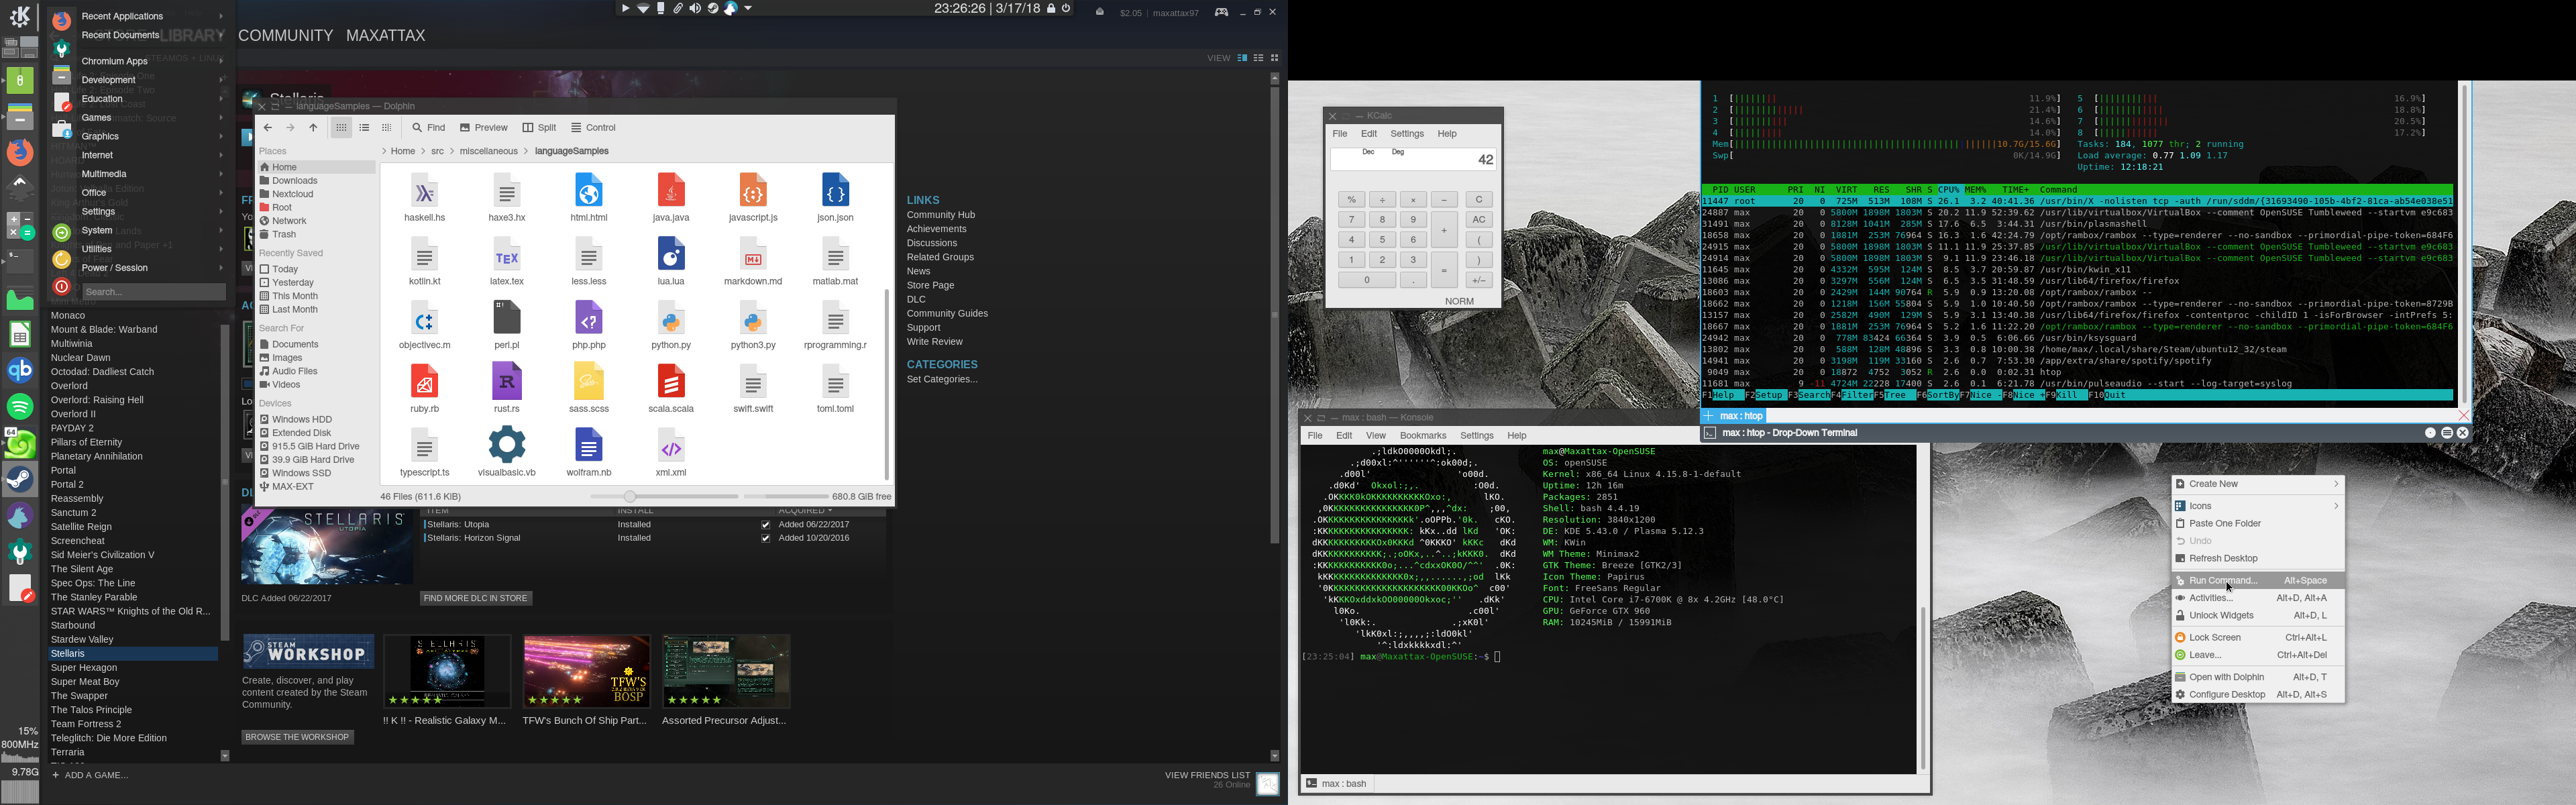This screenshot has height=805, width=2576.
Task: Click ADD A GAME in Steam
Action: 90,775
